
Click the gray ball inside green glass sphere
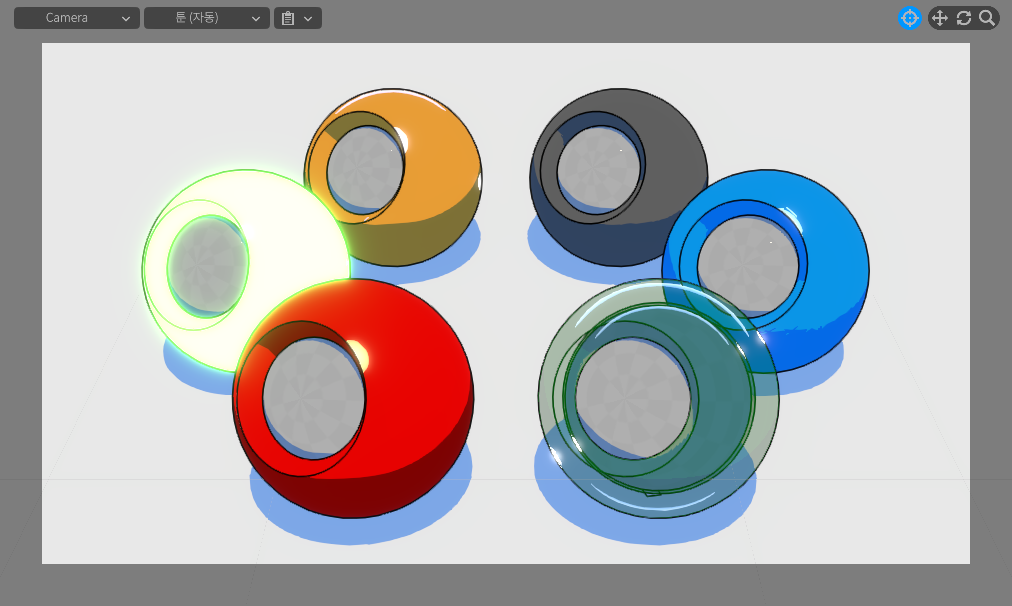click(633, 399)
